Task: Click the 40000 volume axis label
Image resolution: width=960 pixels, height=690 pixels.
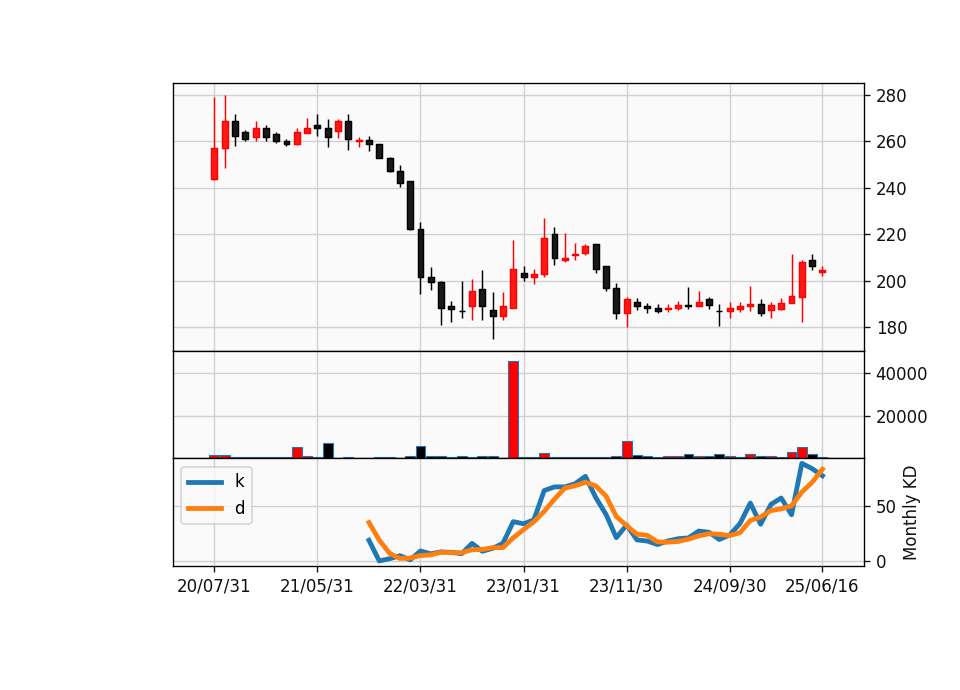Action: (901, 374)
